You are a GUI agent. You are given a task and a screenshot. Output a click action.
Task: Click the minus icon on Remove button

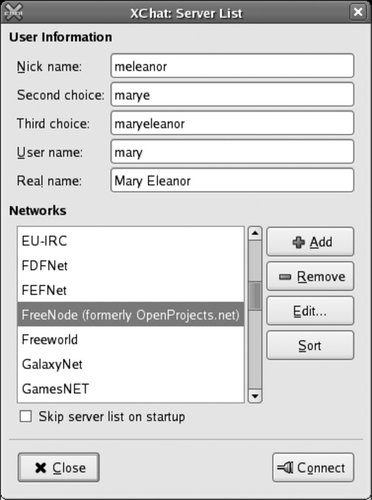285,277
